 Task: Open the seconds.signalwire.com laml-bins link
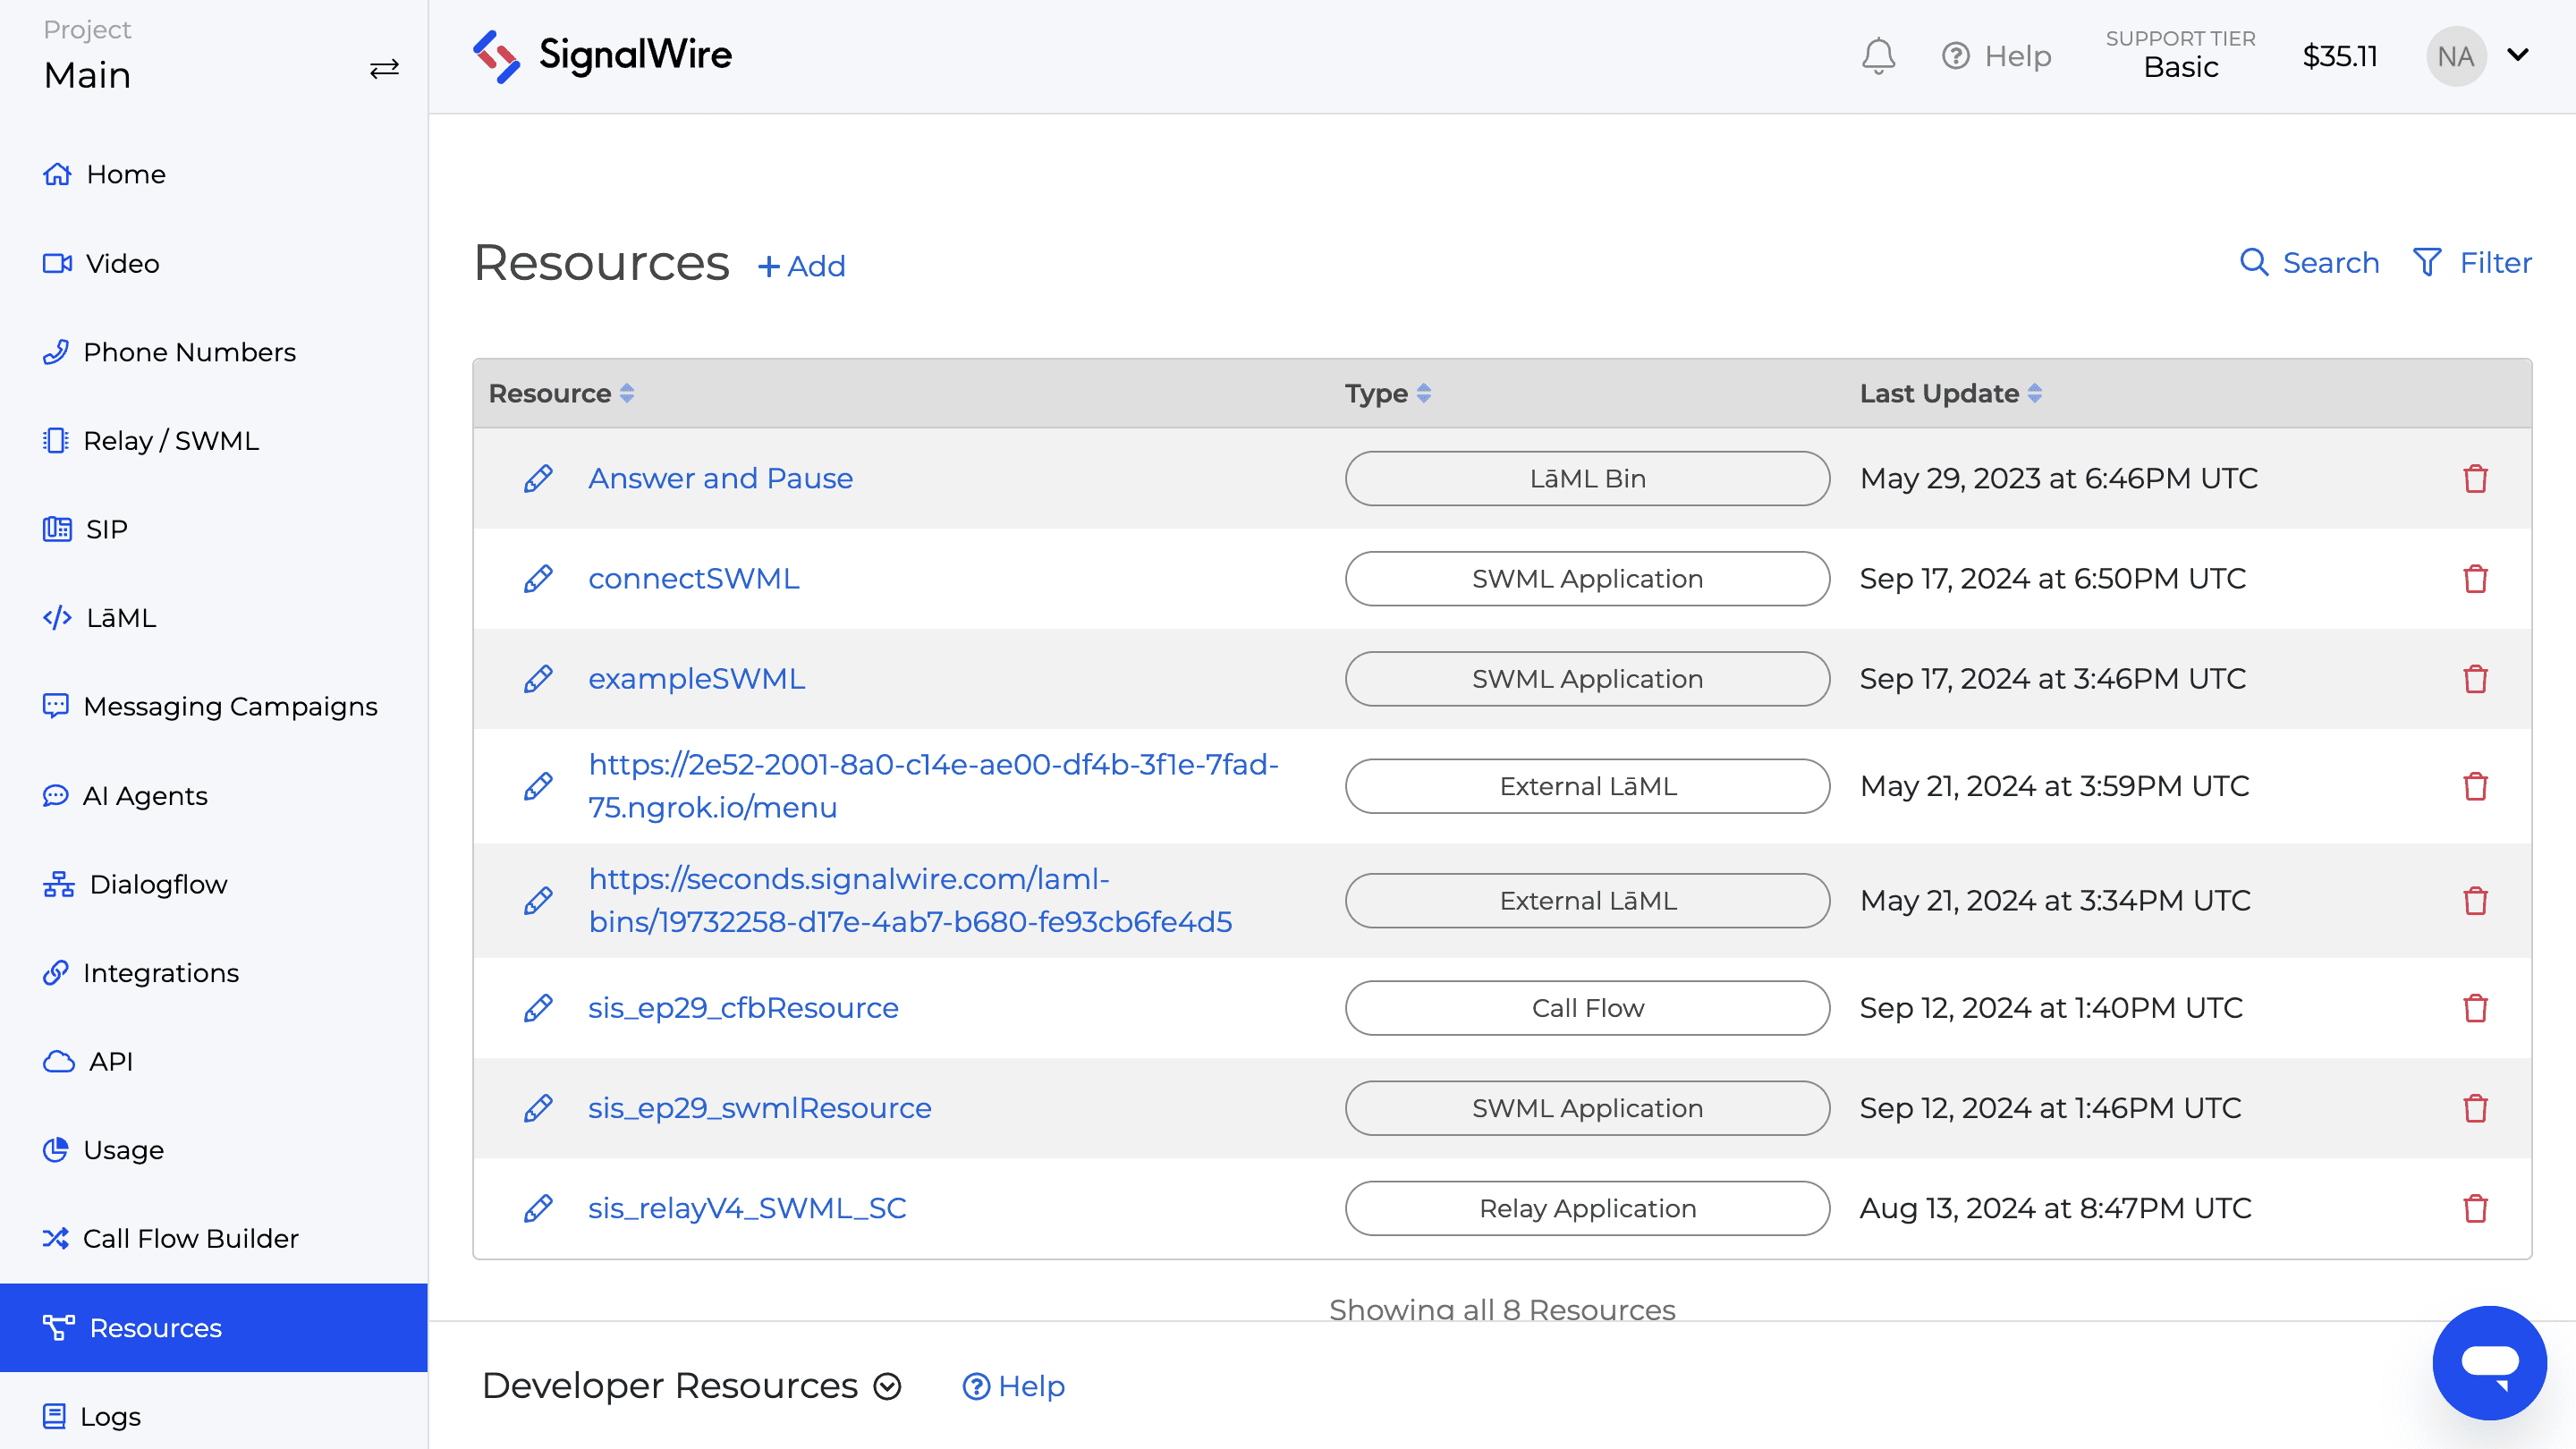point(910,901)
